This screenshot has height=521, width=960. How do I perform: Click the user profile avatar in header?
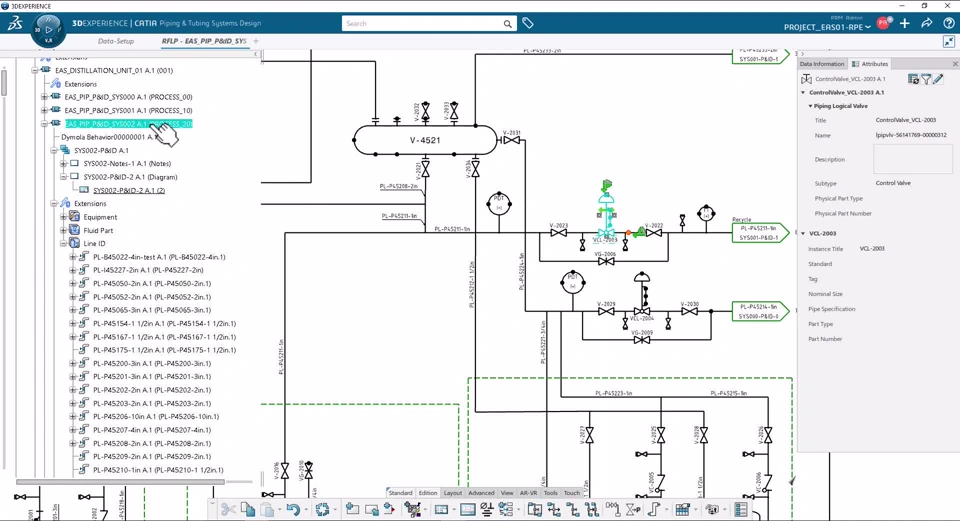(883, 23)
